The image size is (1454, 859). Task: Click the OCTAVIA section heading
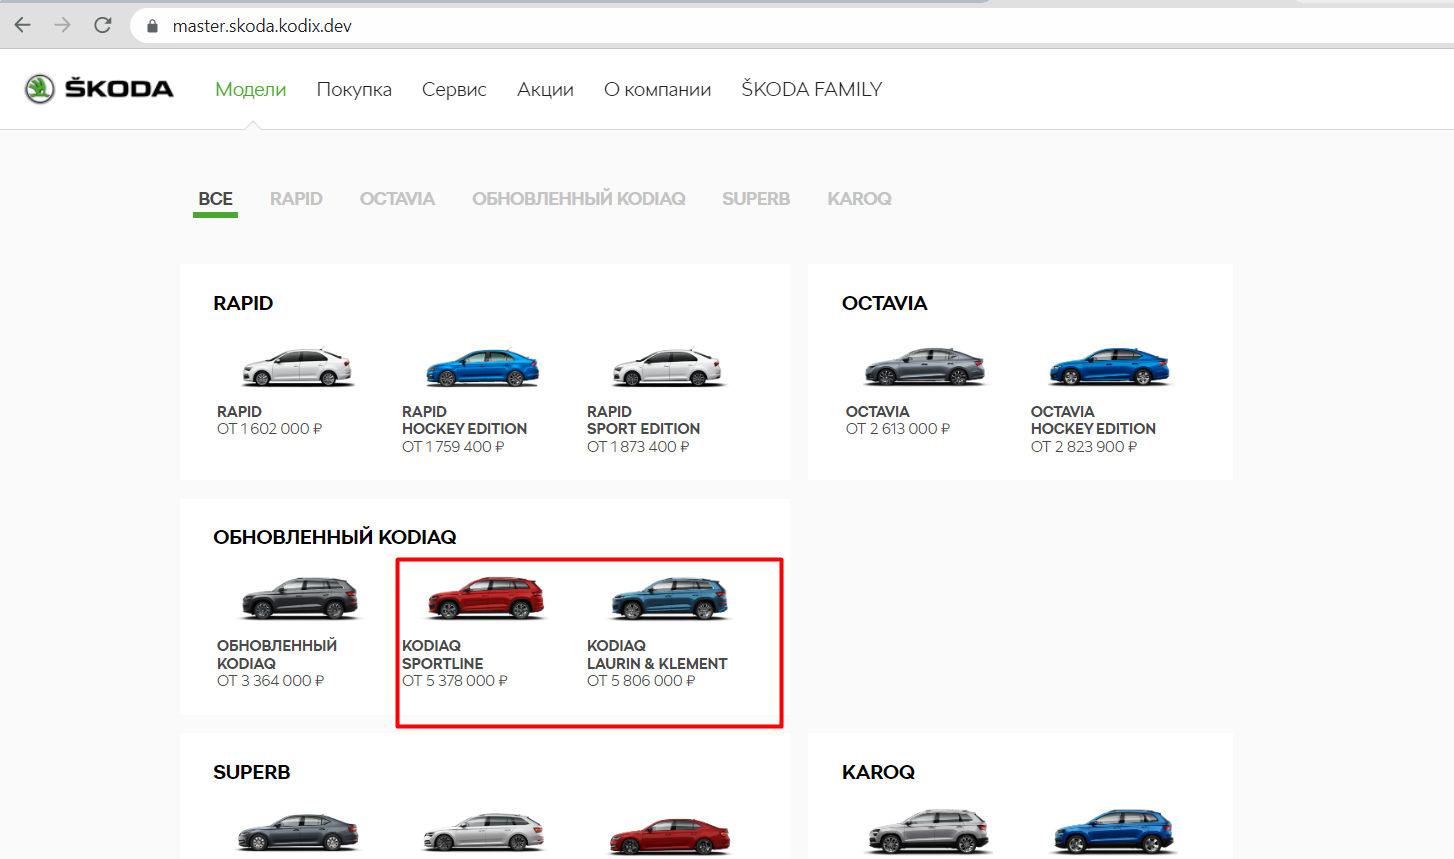[x=884, y=303]
